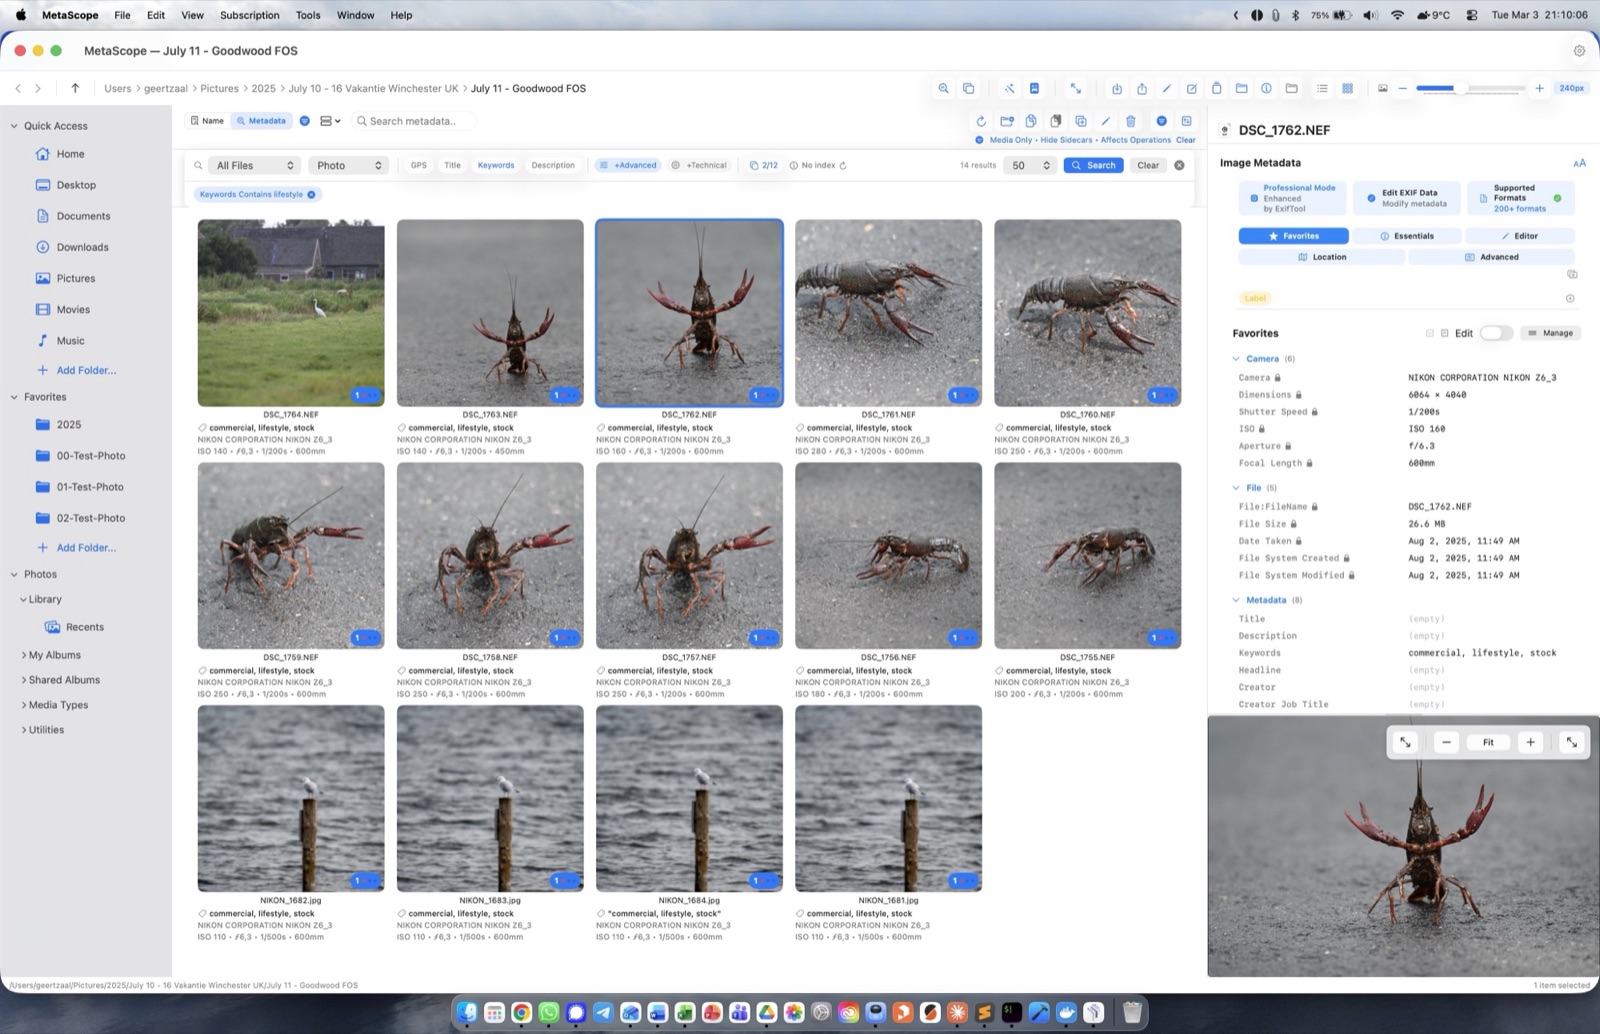This screenshot has width=1600, height=1034.
Task: Open the Subscription menu
Action: (249, 15)
